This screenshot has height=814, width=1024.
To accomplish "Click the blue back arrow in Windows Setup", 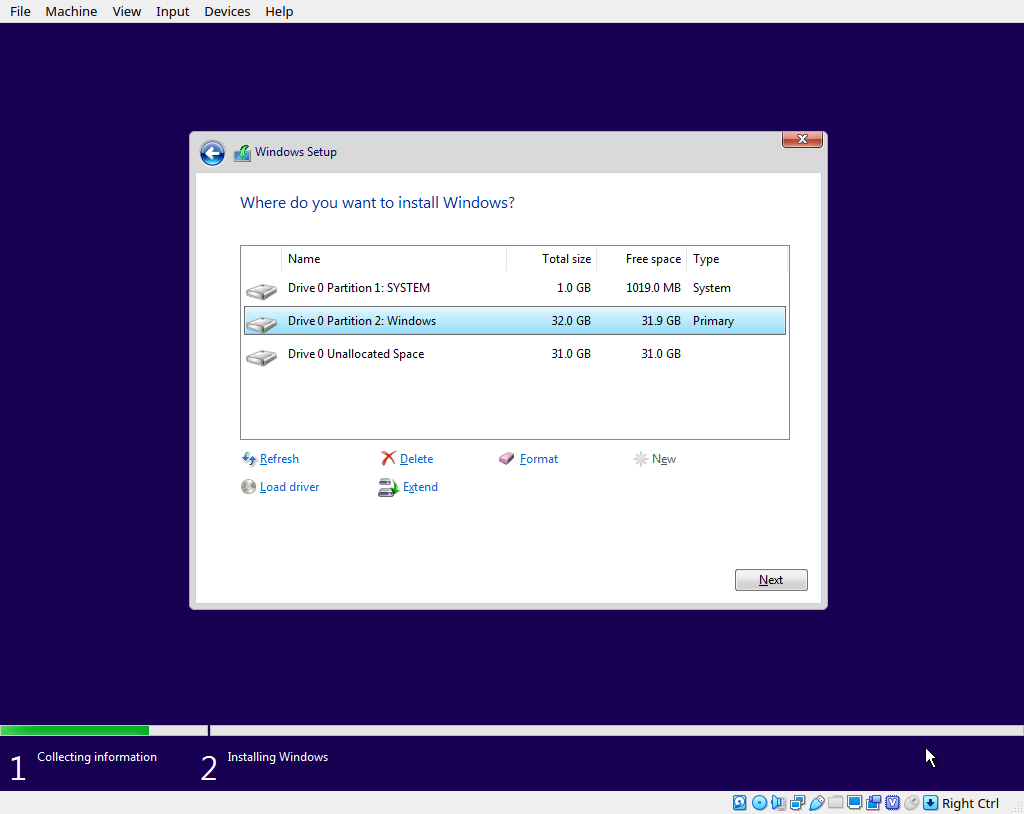I will (x=212, y=153).
